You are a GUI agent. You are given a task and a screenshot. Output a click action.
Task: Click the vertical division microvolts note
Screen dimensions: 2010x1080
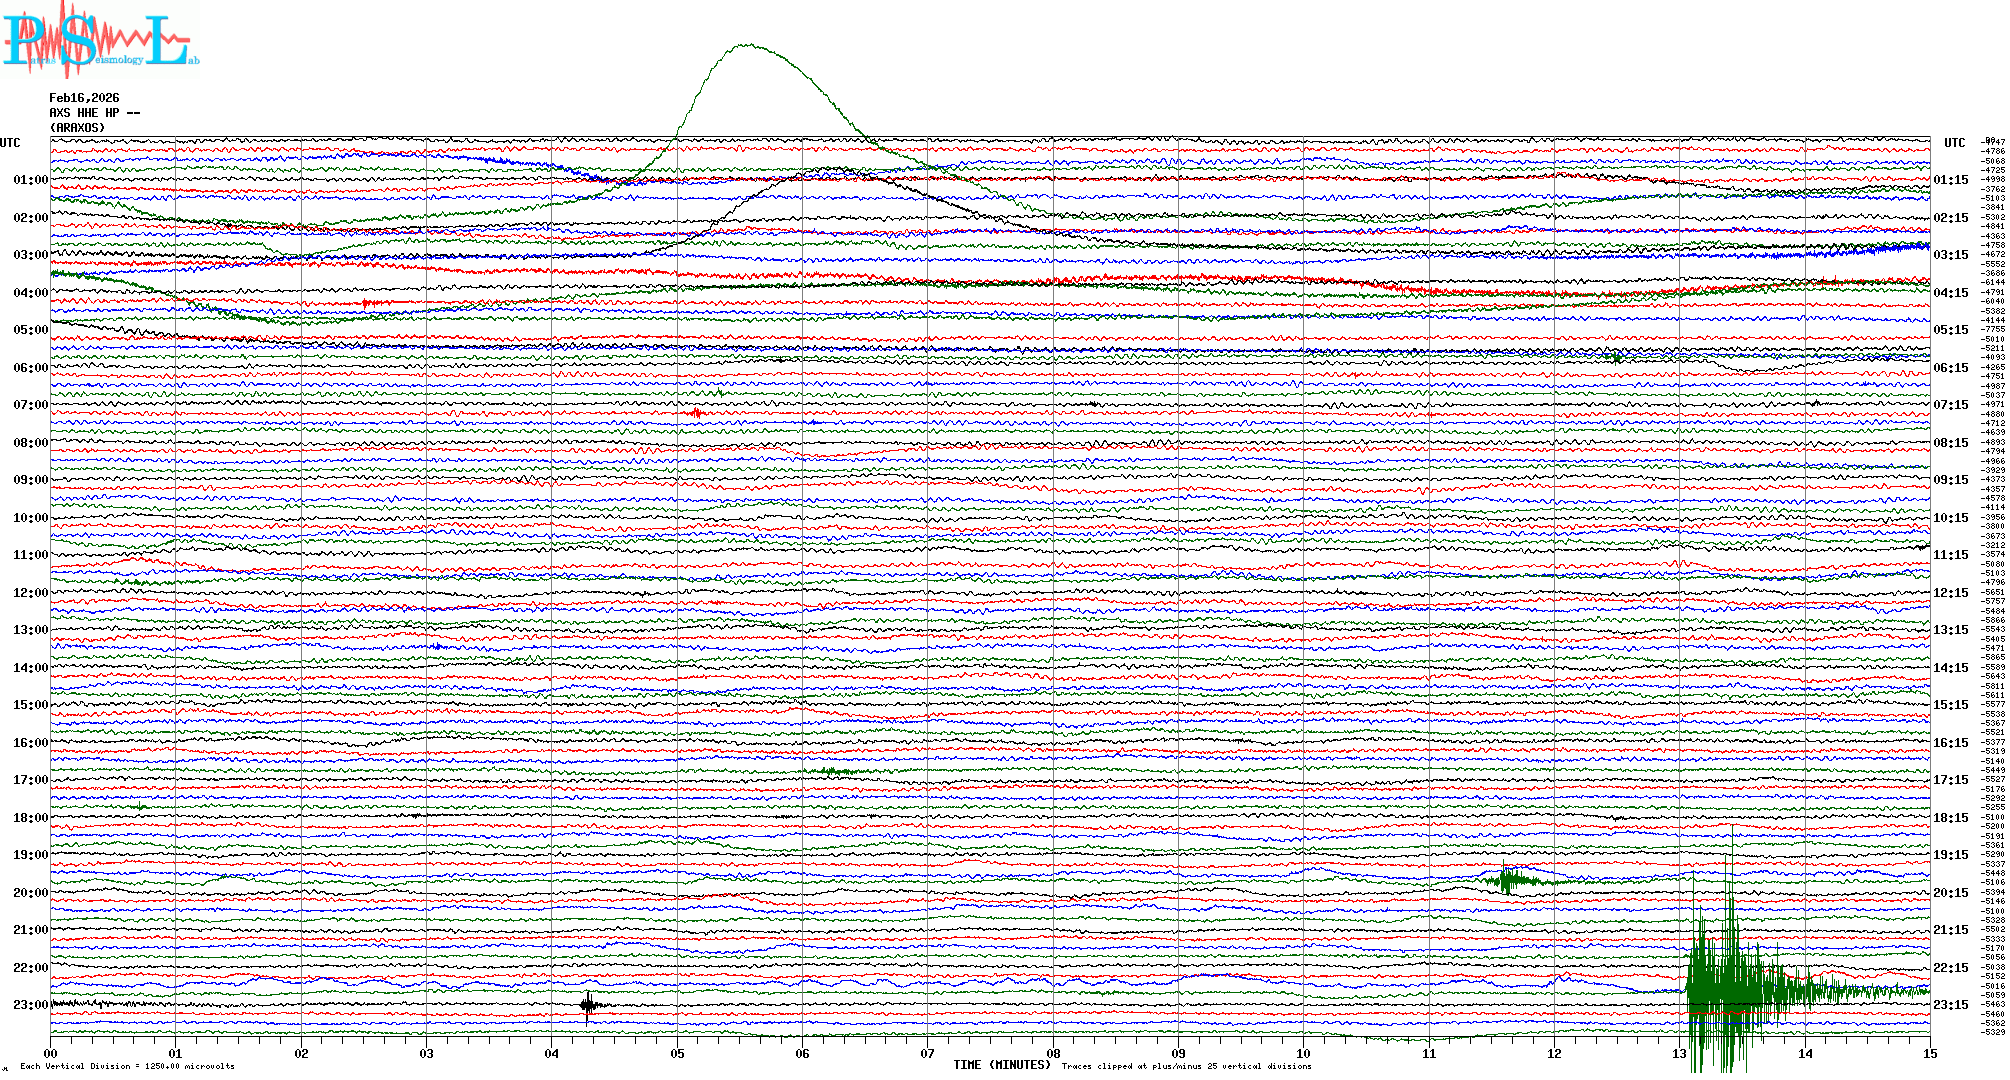click(x=127, y=1066)
